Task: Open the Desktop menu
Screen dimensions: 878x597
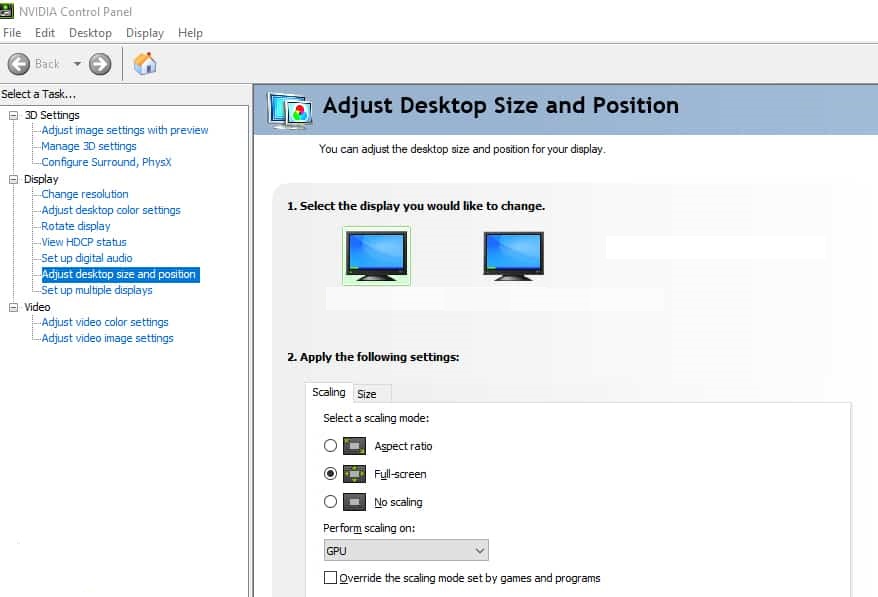Action: point(90,33)
